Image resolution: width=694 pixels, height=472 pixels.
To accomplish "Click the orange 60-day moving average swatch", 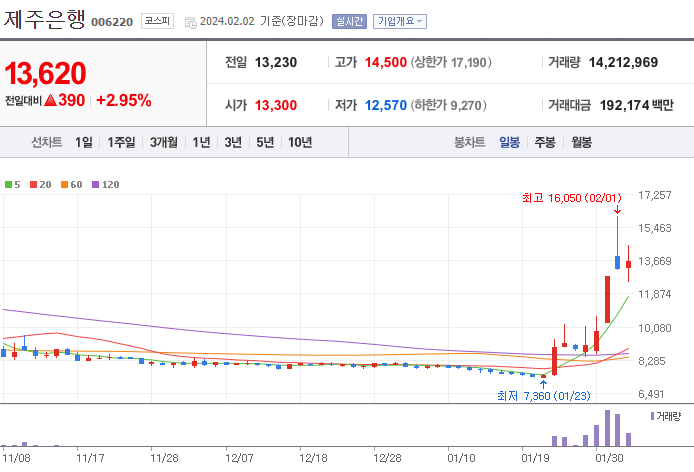I will 65,185.
